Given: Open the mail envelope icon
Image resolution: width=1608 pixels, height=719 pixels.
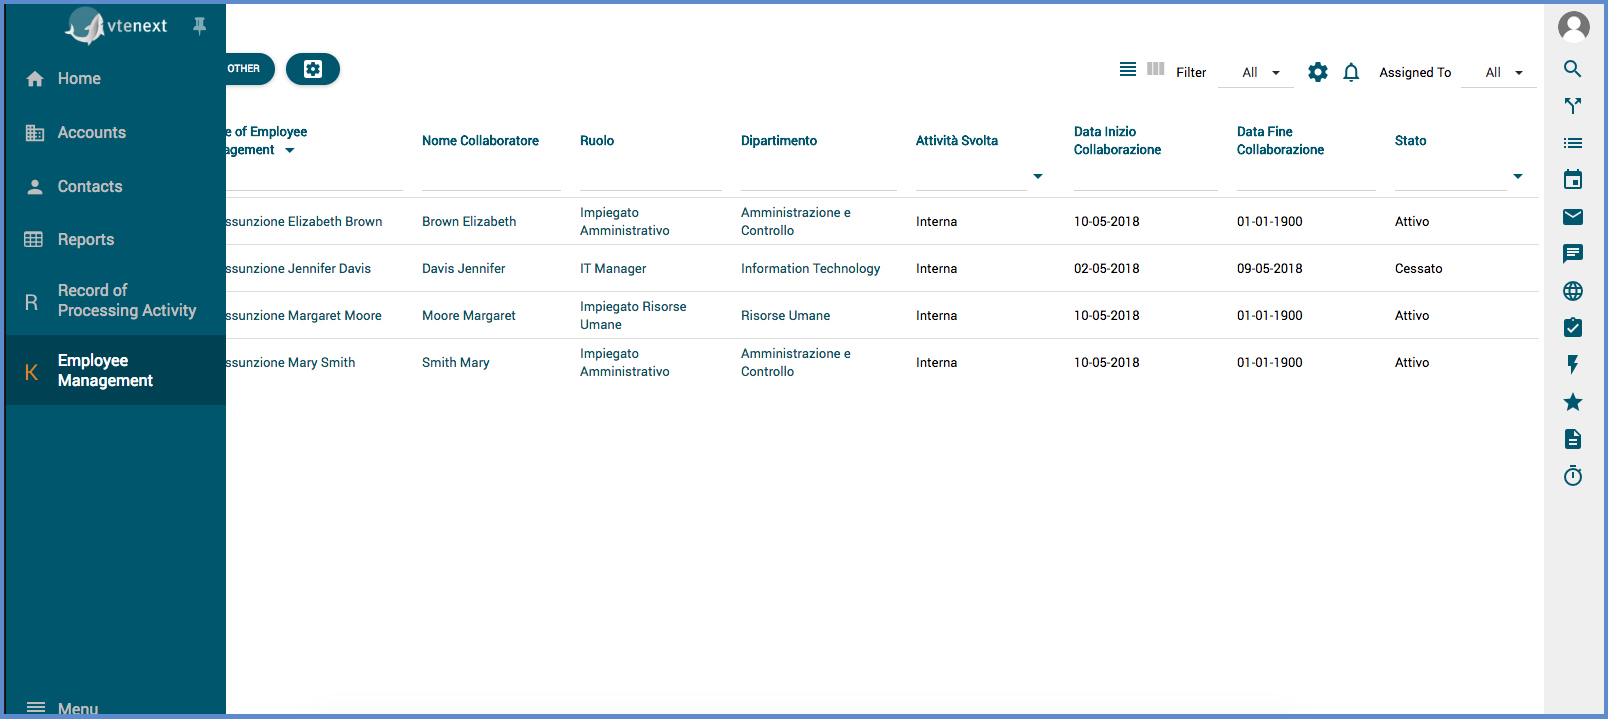Looking at the screenshot, I should [x=1573, y=217].
